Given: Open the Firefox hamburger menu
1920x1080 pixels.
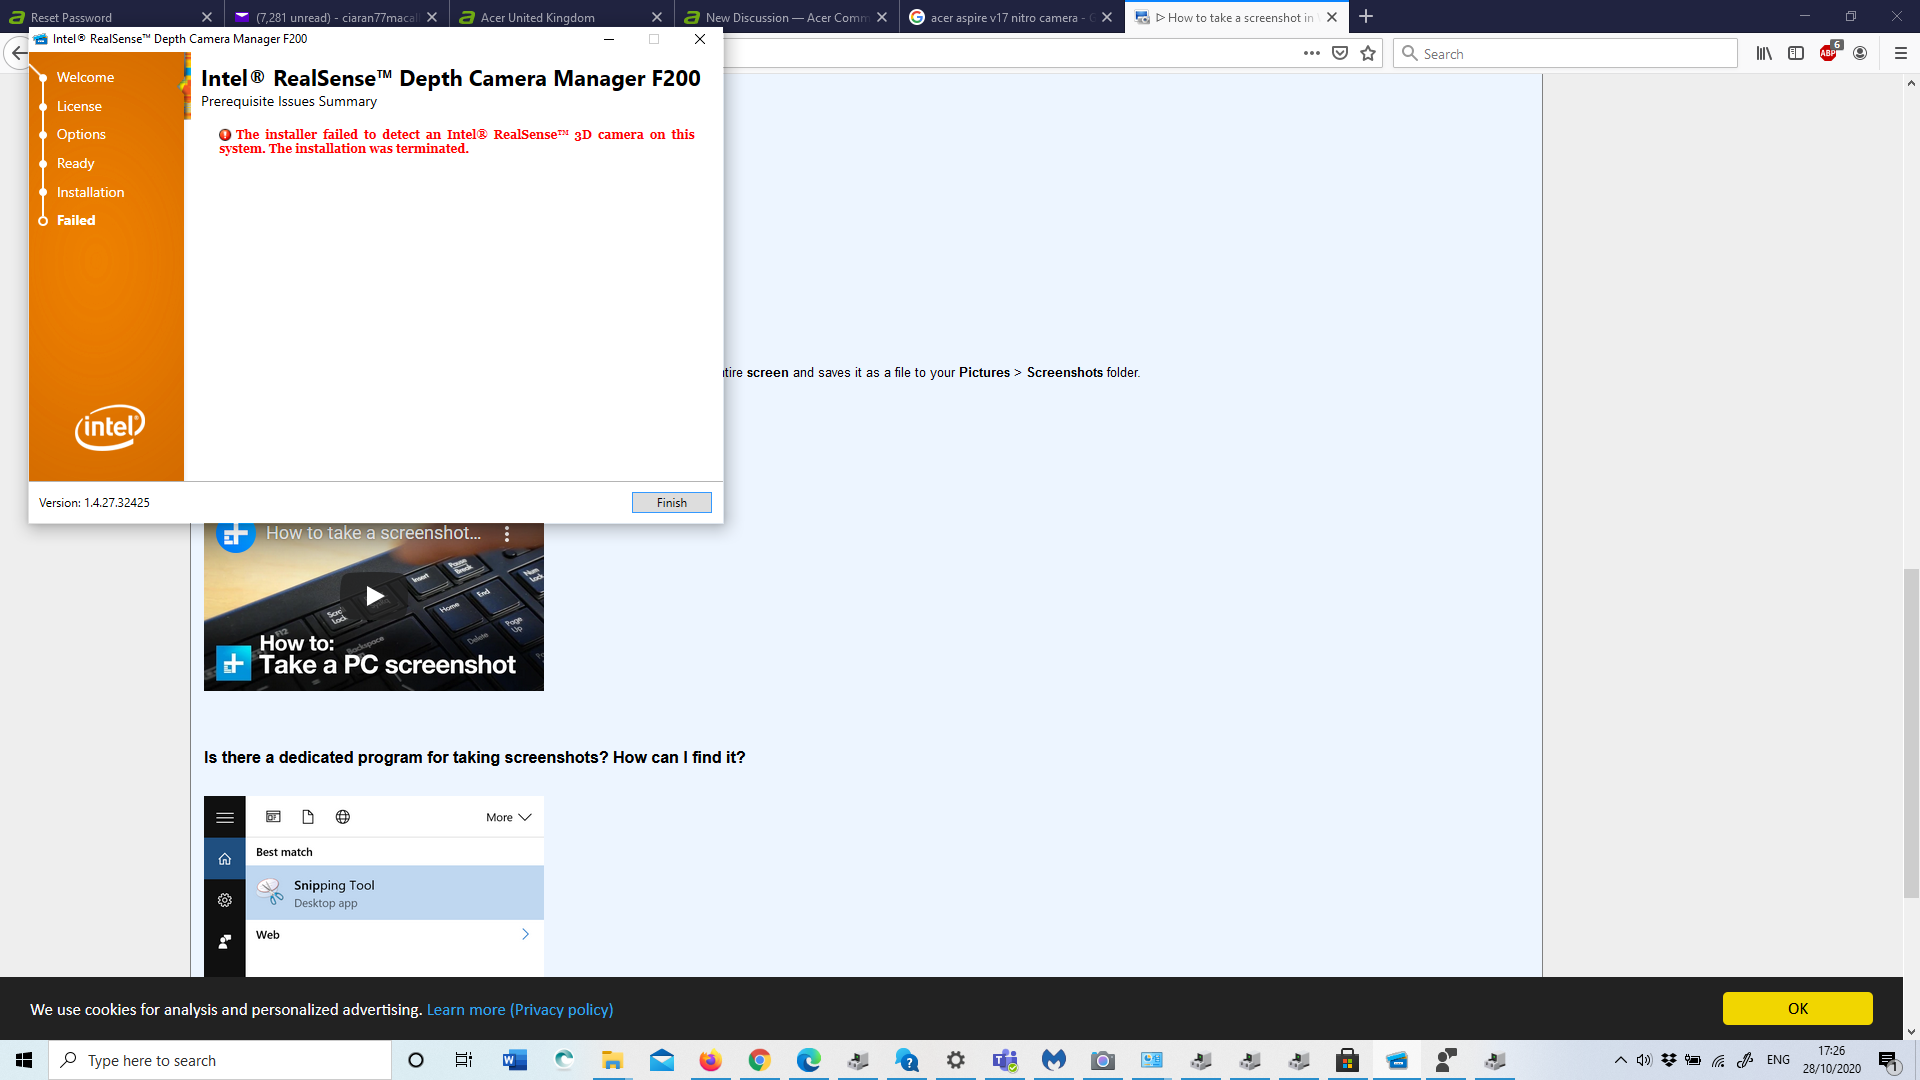Looking at the screenshot, I should point(1901,53).
